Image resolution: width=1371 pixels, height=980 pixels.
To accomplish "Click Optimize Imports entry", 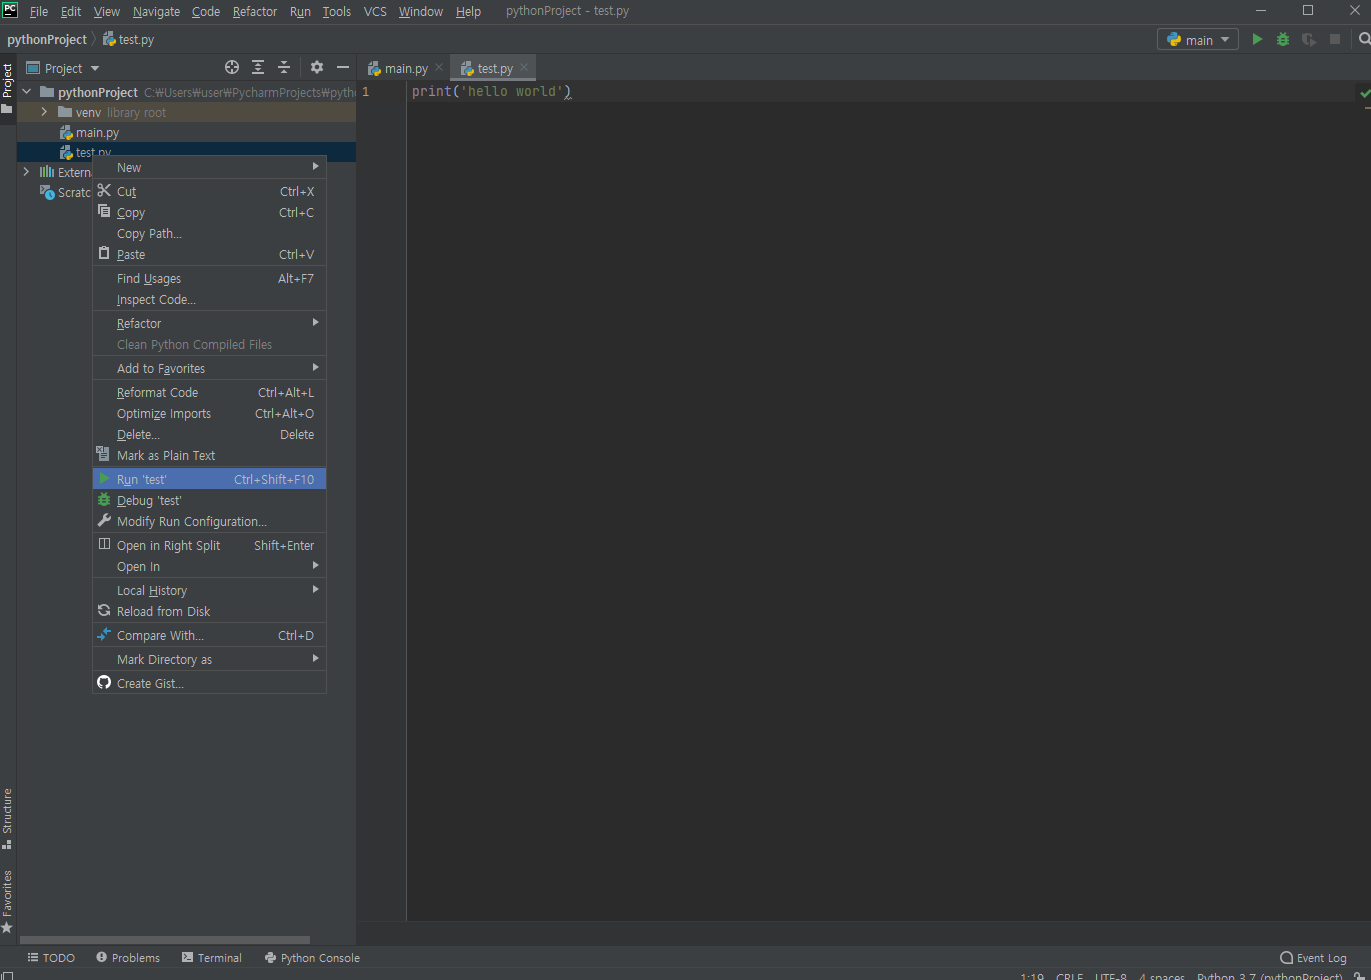I will tap(209, 413).
